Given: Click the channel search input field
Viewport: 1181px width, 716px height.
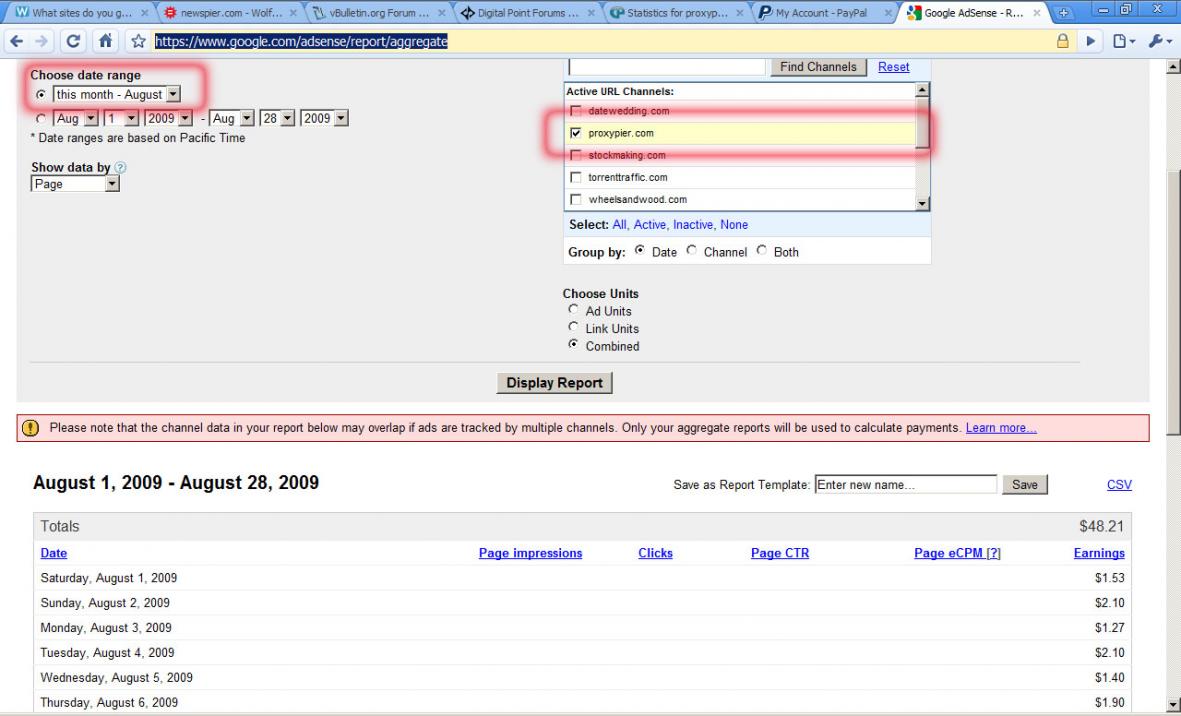Looking at the screenshot, I should pos(667,66).
